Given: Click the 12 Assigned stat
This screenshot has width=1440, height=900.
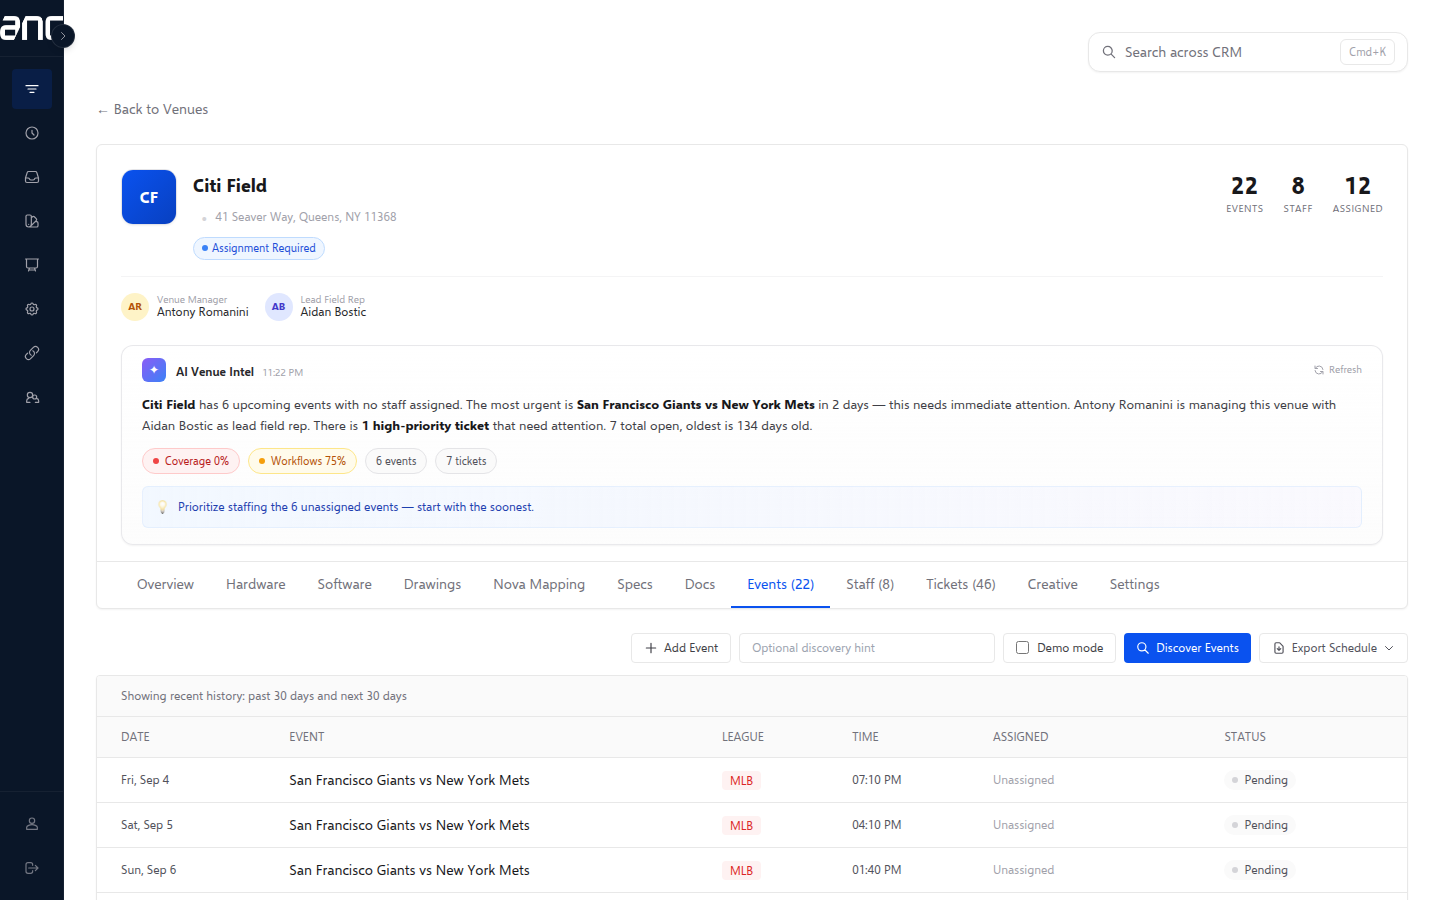Looking at the screenshot, I should (x=1358, y=194).
